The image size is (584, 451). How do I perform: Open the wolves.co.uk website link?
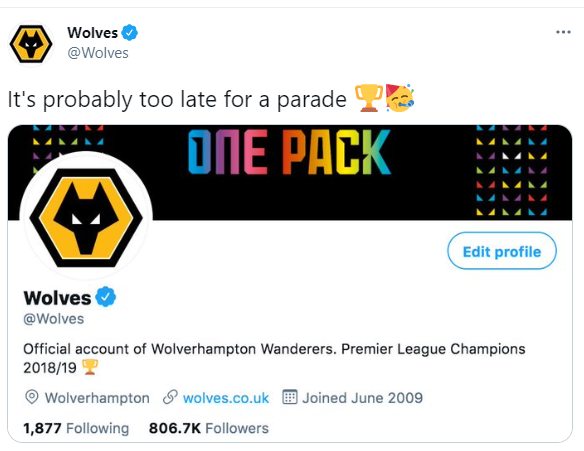click(x=226, y=398)
